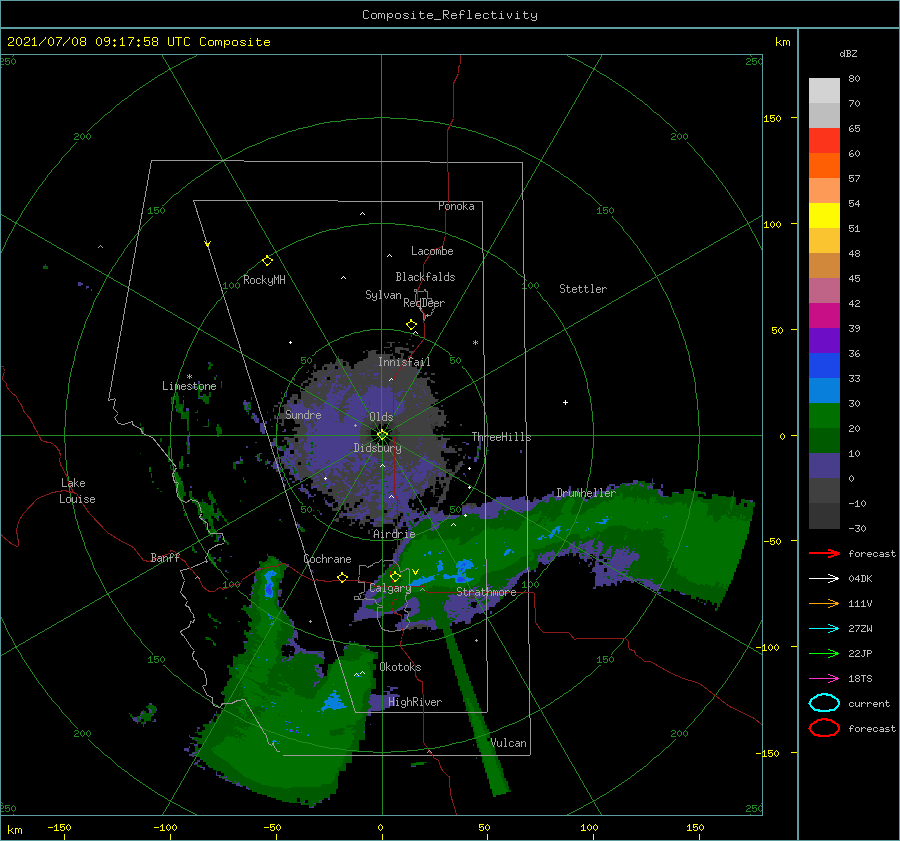
Task: Click the yellow diamond marker above RockyMH
Action: [x=267, y=261]
